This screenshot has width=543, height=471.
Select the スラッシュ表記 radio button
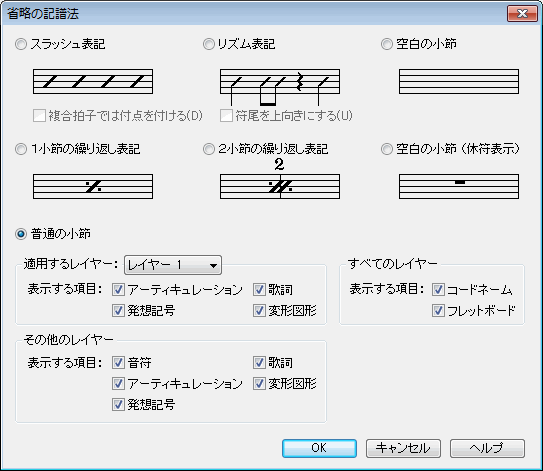pyautogui.click(x=21, y=44)
